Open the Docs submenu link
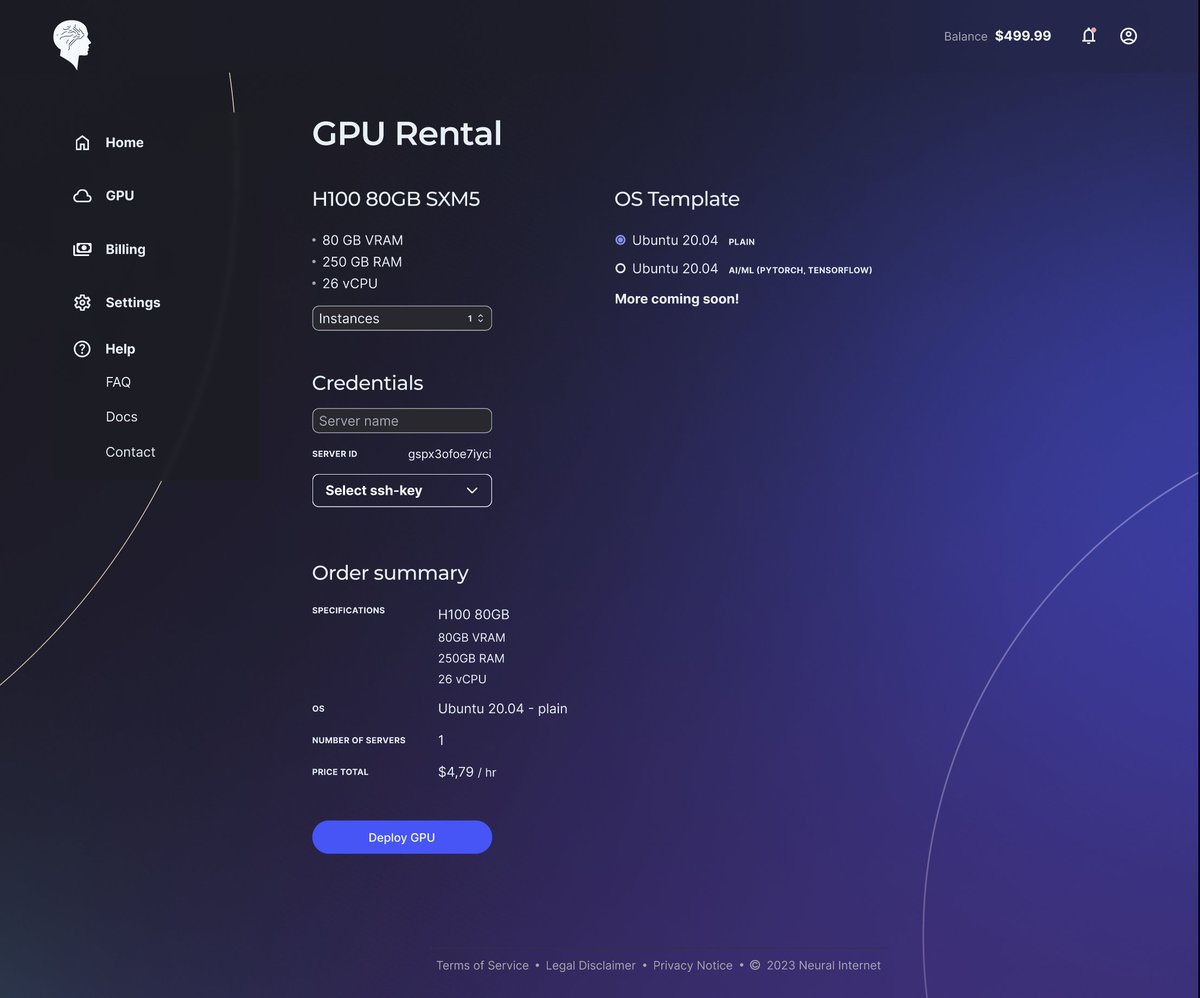The image size is (1200, 998). [121, 417]
